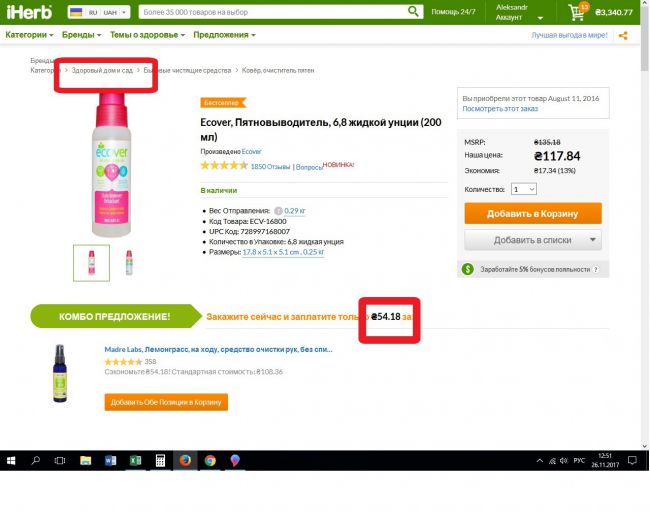Open the Windows Start menu
This screenshot has height=520, width=650.
click(11, 461)
